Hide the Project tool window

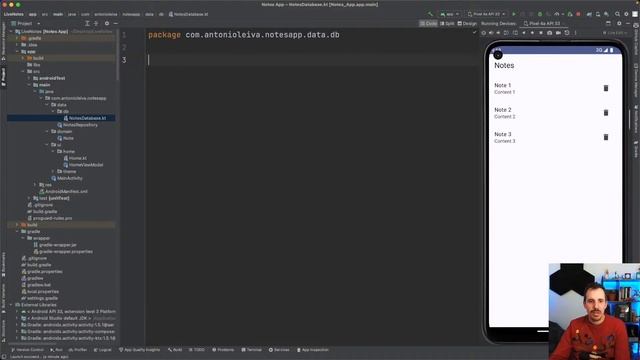pos(116,23)
